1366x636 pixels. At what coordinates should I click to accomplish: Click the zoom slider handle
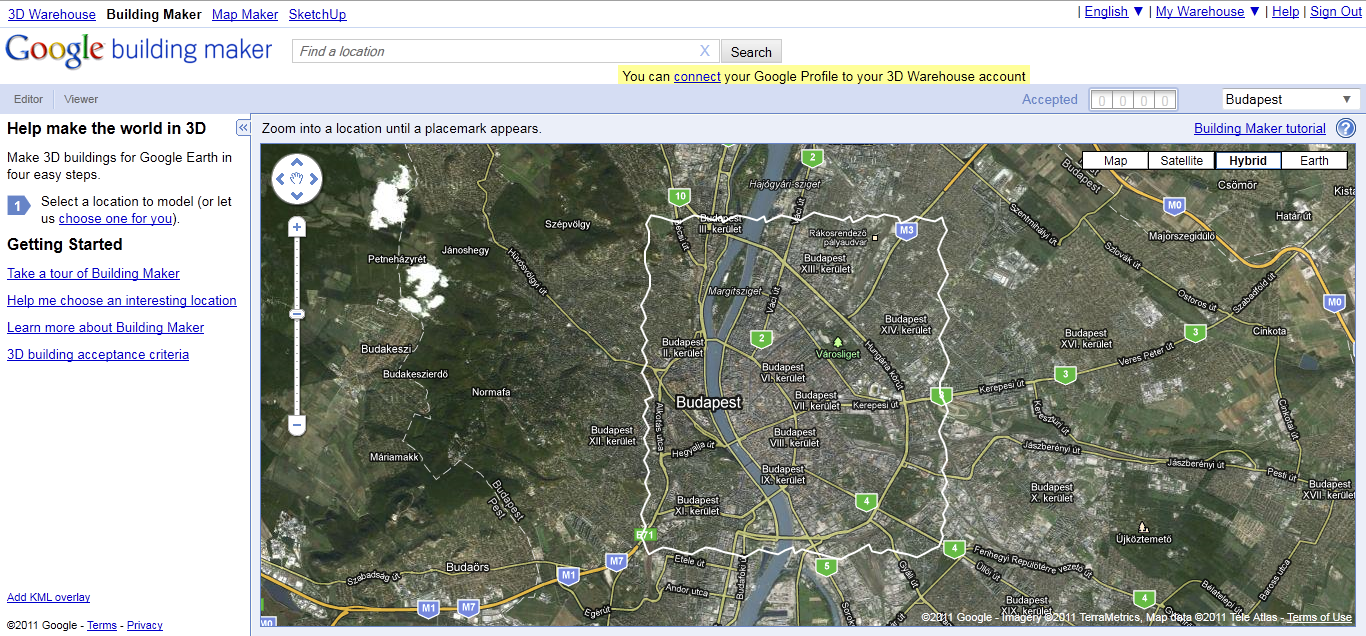(x=297, y=314)
